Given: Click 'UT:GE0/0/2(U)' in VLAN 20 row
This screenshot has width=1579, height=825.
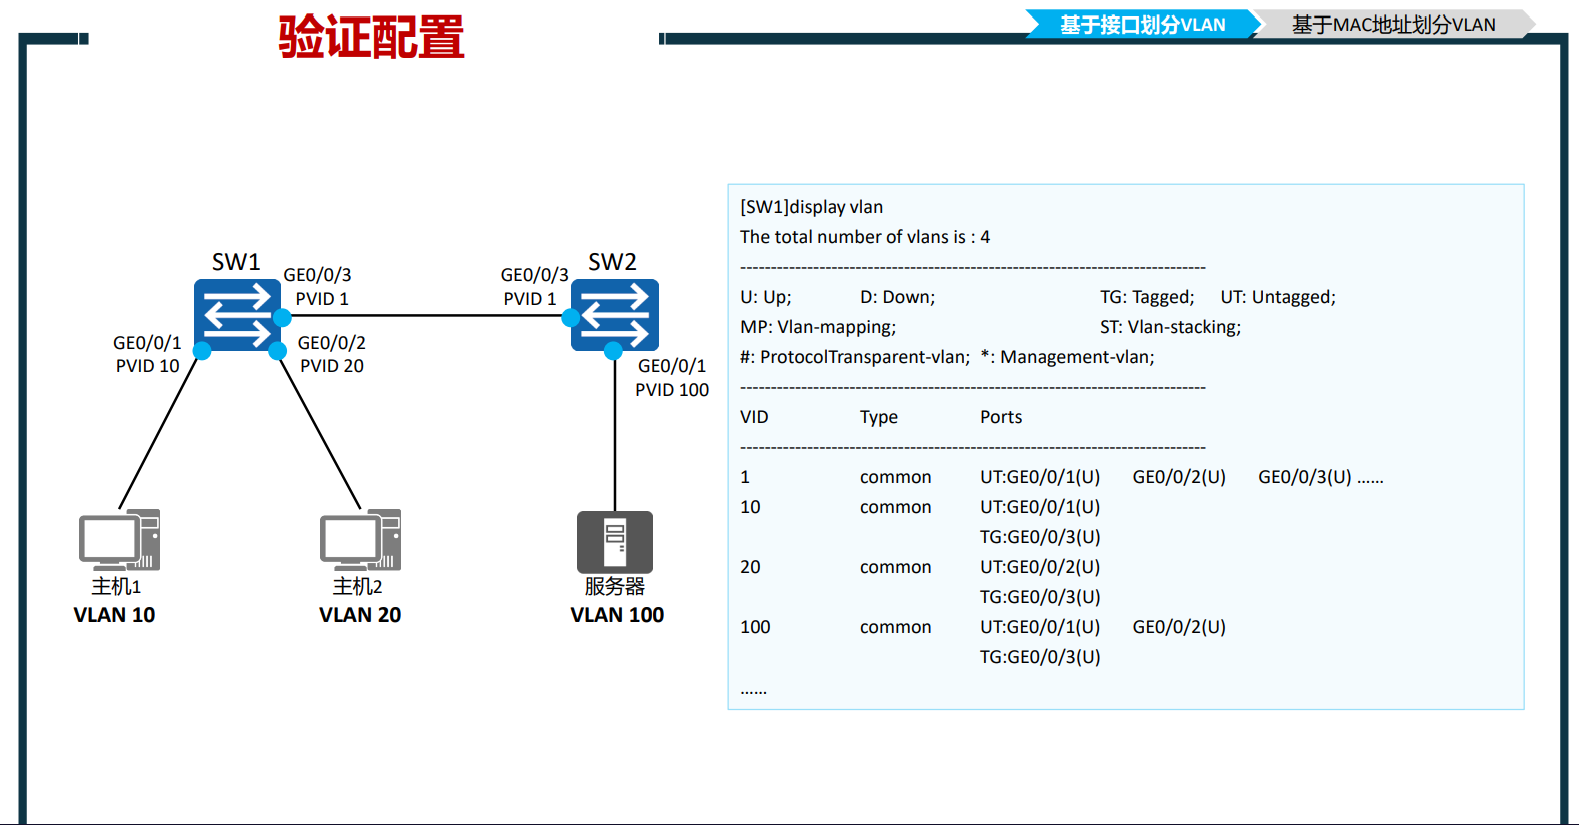Looking at the screenshot, I should pos(1040,567).
